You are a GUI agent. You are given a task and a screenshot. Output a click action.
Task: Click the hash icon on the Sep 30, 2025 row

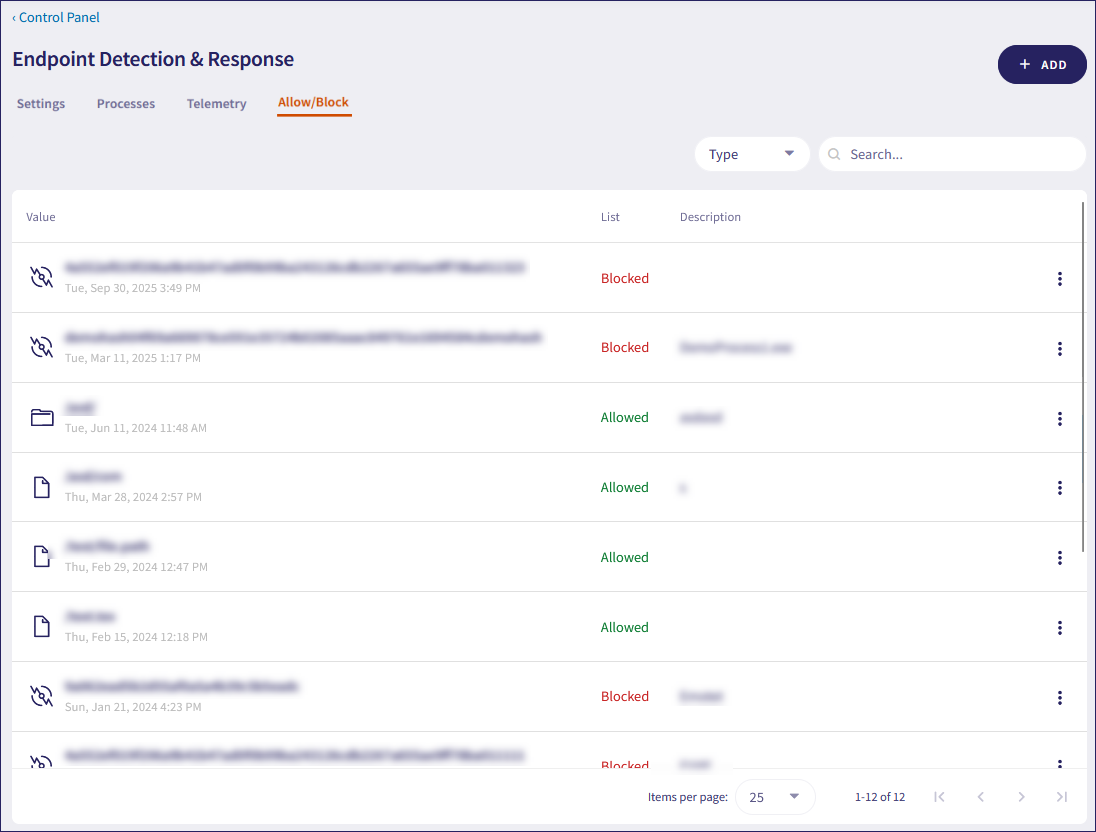(x=42, y=278)
